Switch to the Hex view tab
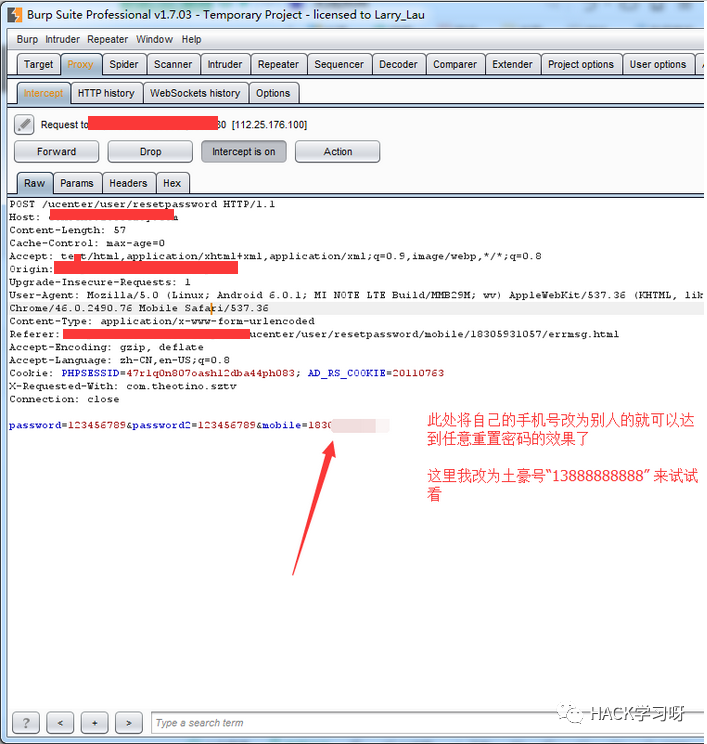This screenshot has width=707, height=744. pos(172,183)
